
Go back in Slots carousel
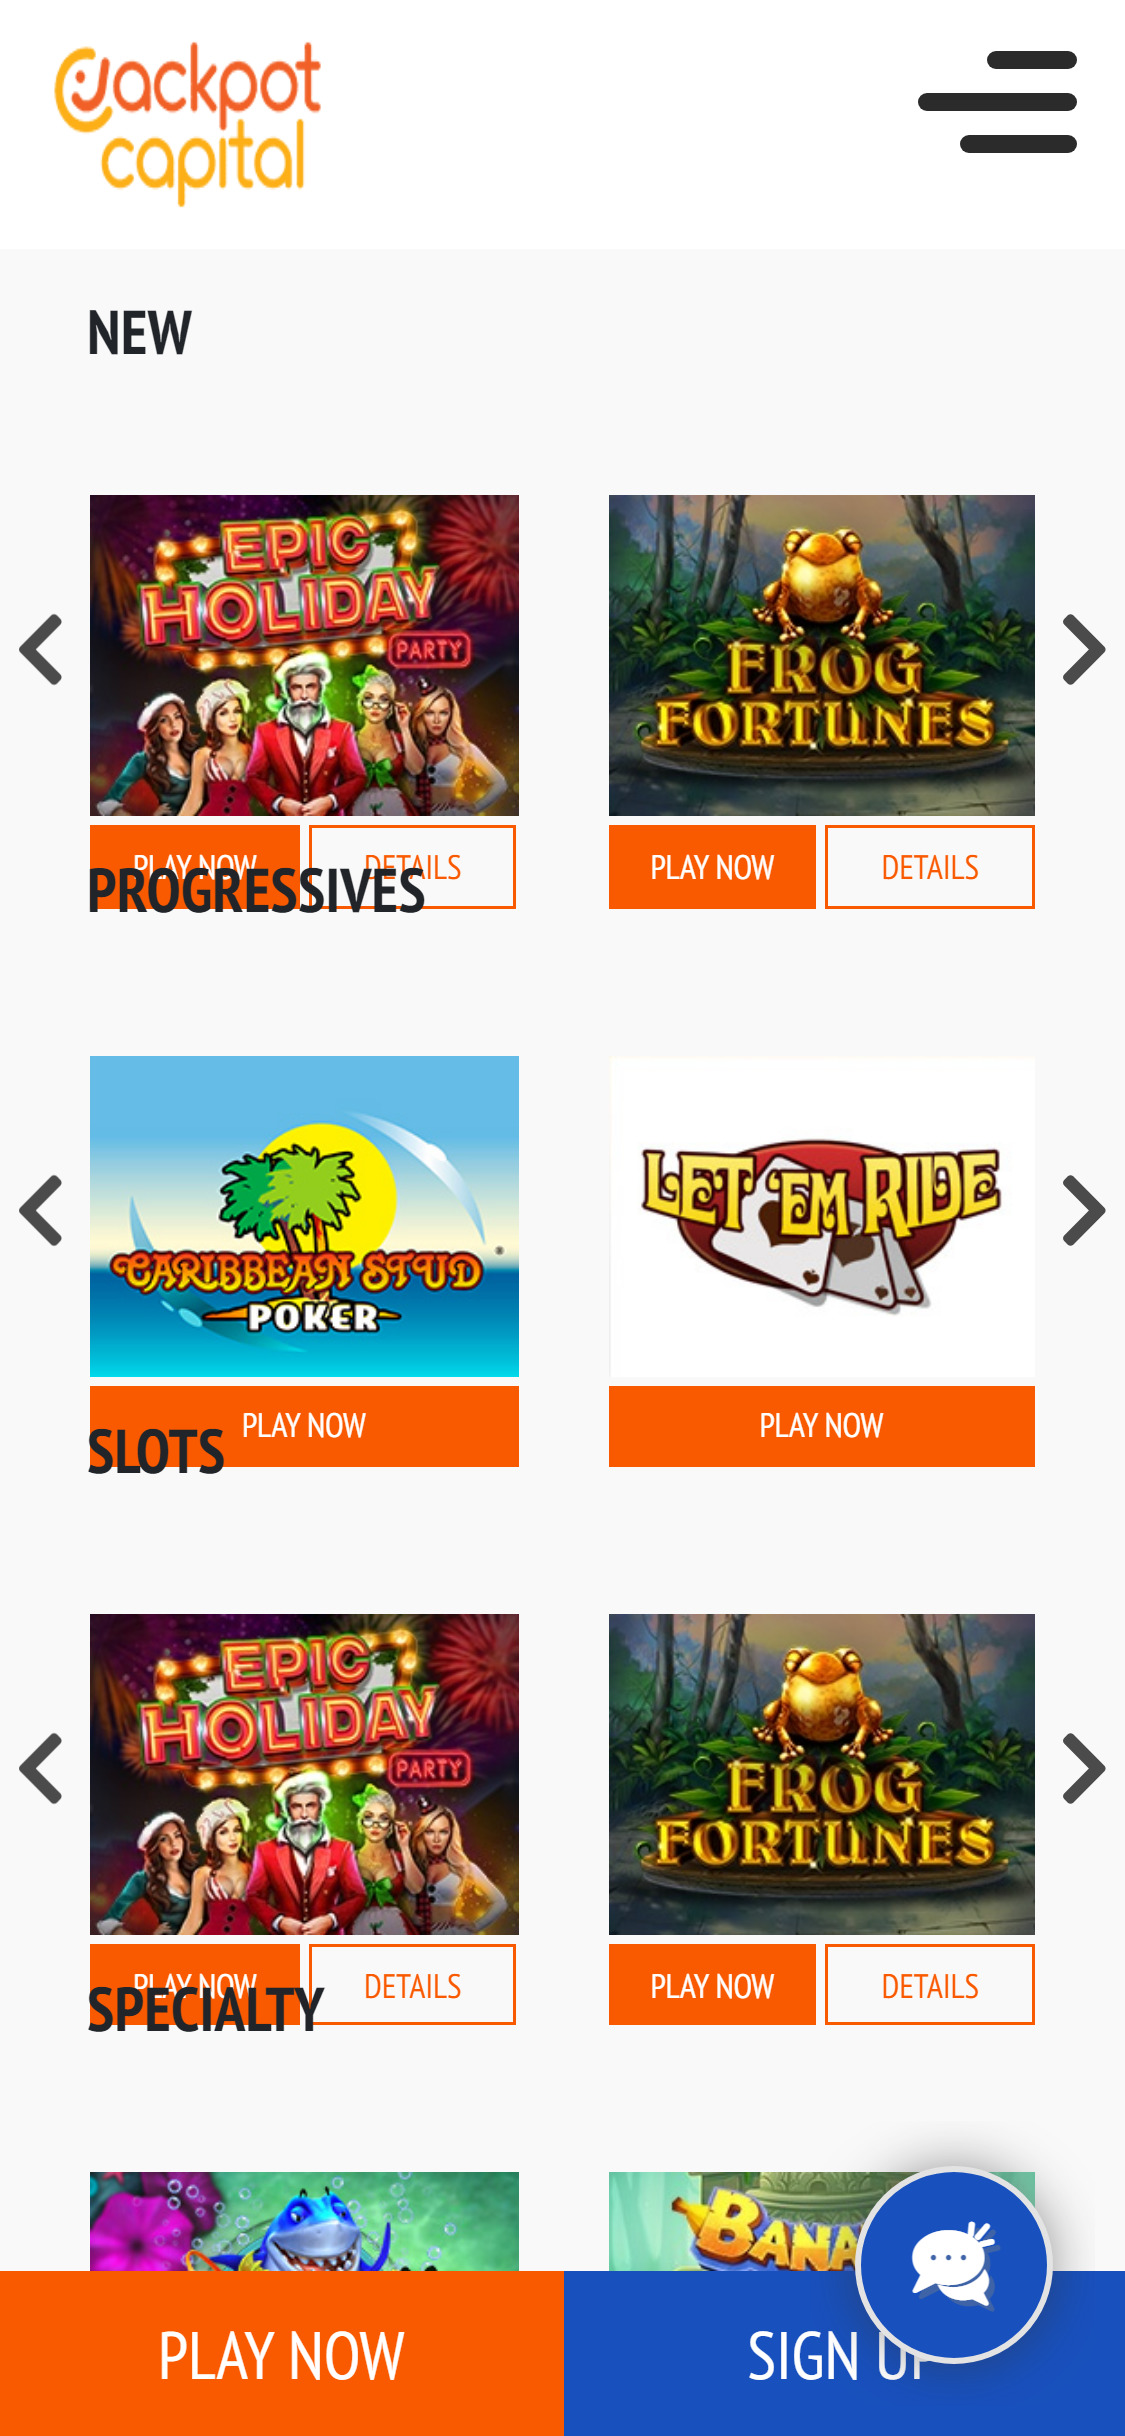click(41, 1768)
